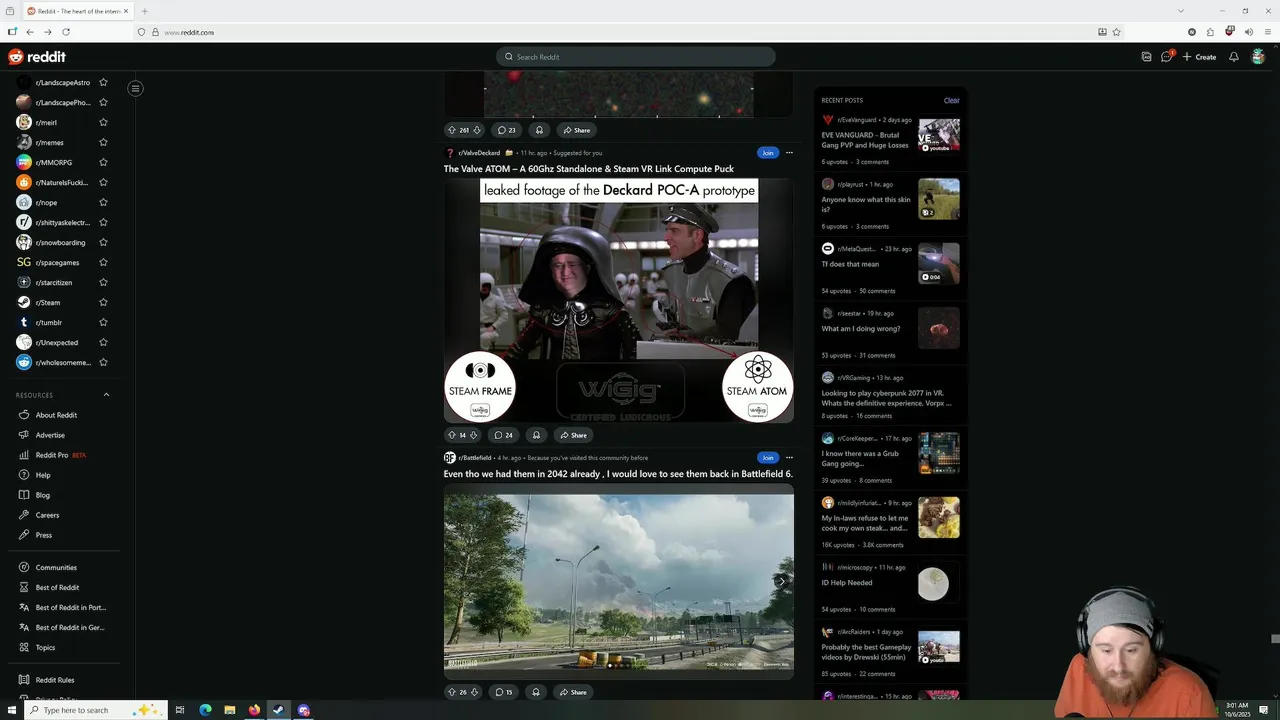Open the notifications bell

coord(1234,57)
